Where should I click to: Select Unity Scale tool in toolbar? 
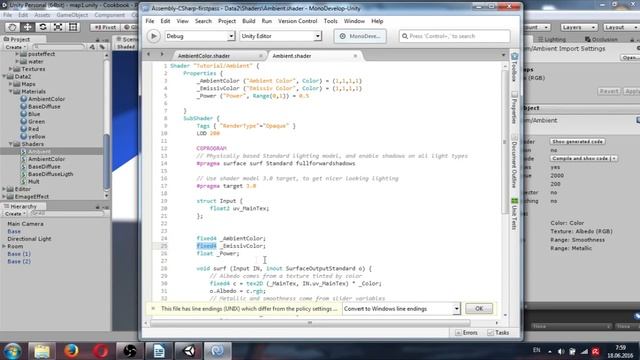[x=58, y=27]
